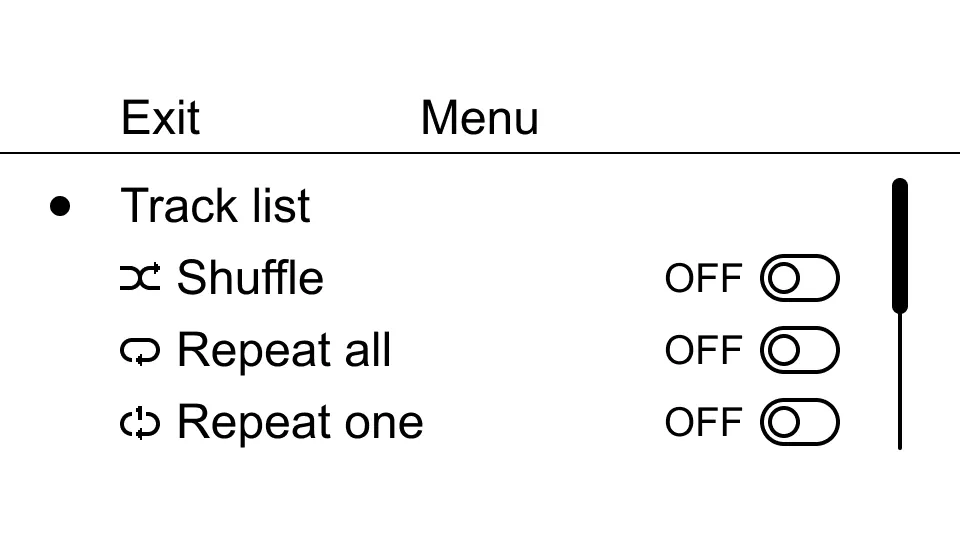Viewport: 960px width, 560px height.
Task: Click the OFF status text for Shuffle
Action: pos(703,278)
